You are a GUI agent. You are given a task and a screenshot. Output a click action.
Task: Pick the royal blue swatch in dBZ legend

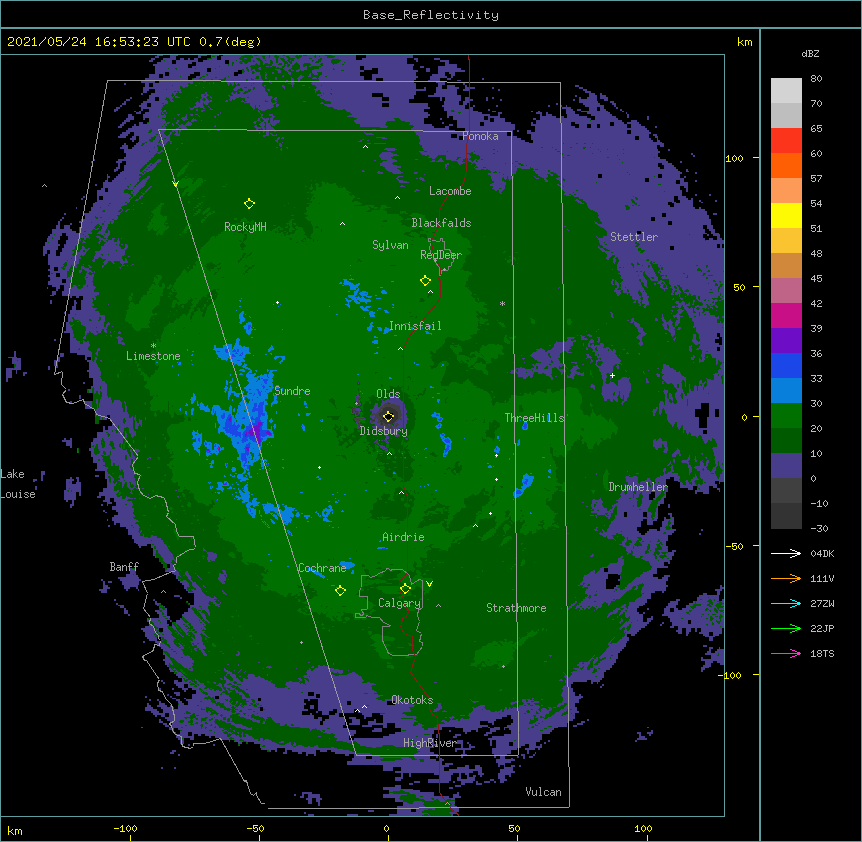tap(786, 365)
